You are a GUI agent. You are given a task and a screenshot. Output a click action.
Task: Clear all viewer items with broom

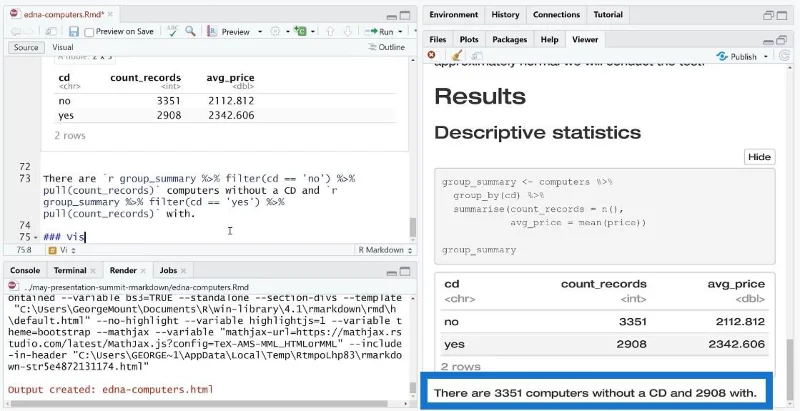457,56
